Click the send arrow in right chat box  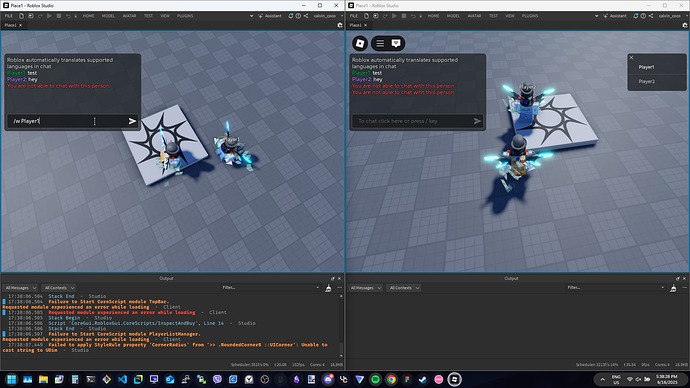click(x=477, y=121)
